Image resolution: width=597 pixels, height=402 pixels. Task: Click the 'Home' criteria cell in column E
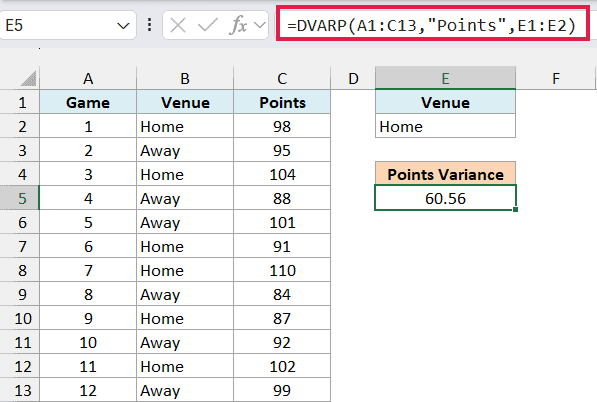pos(445,126)
